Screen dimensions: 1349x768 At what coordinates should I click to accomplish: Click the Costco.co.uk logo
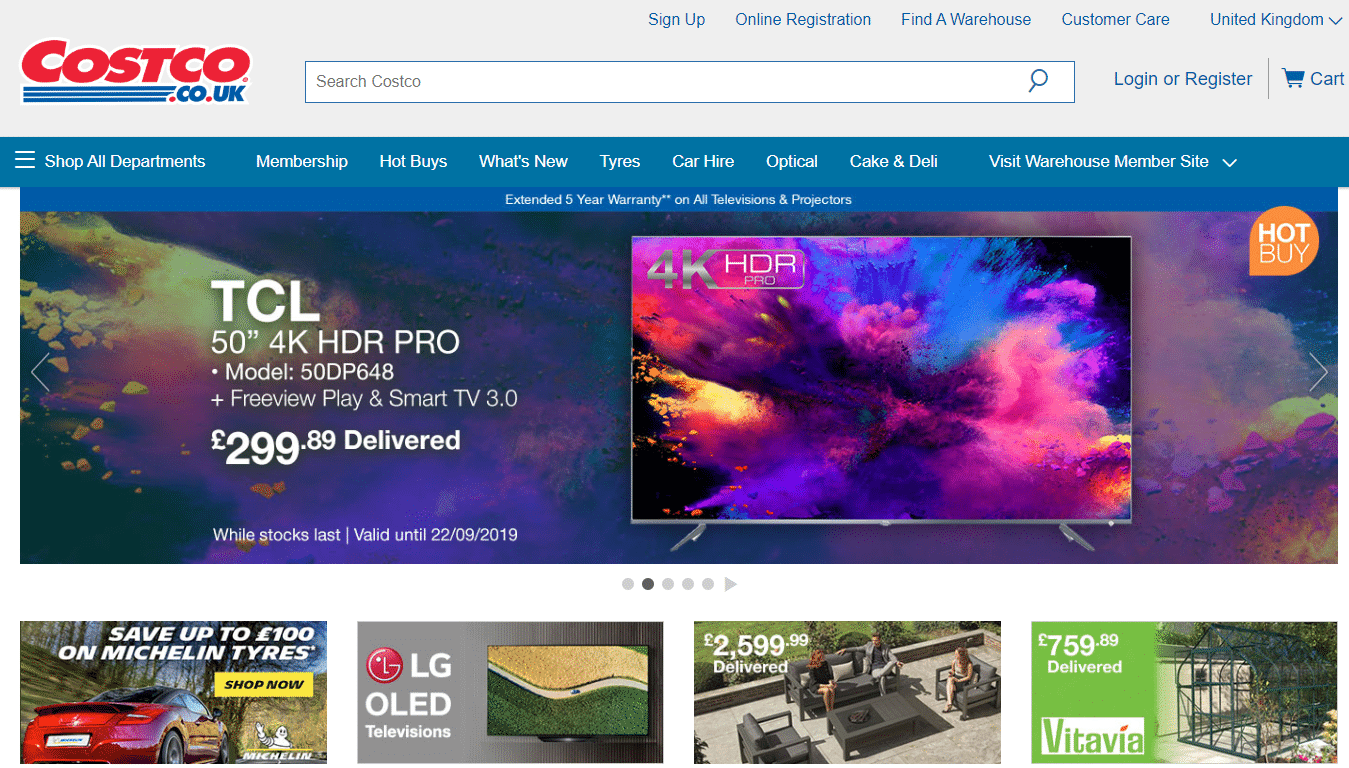135,71
